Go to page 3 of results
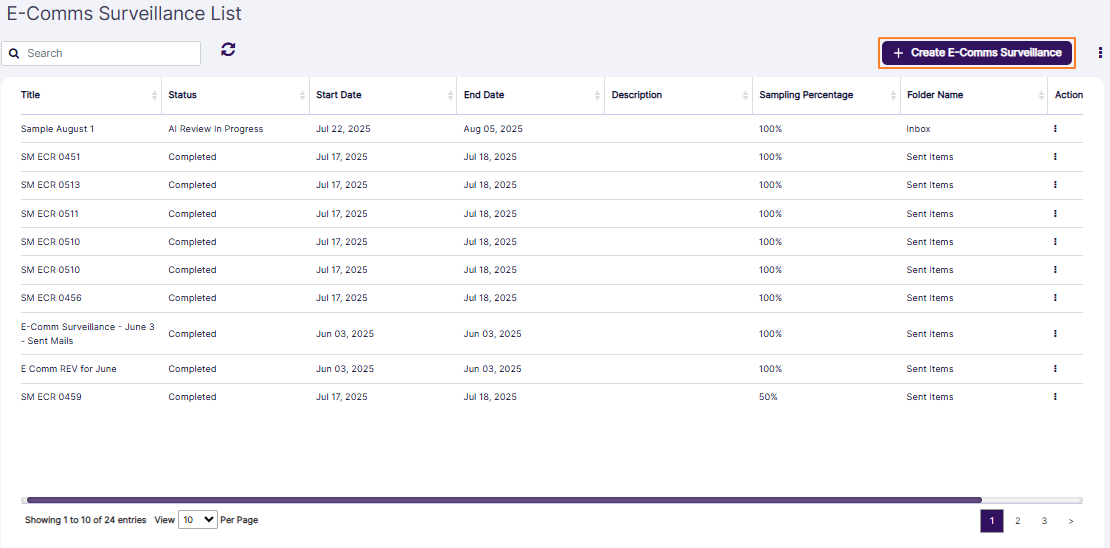Screen dimensions: 1110x548 click(x=1044, y=521)
